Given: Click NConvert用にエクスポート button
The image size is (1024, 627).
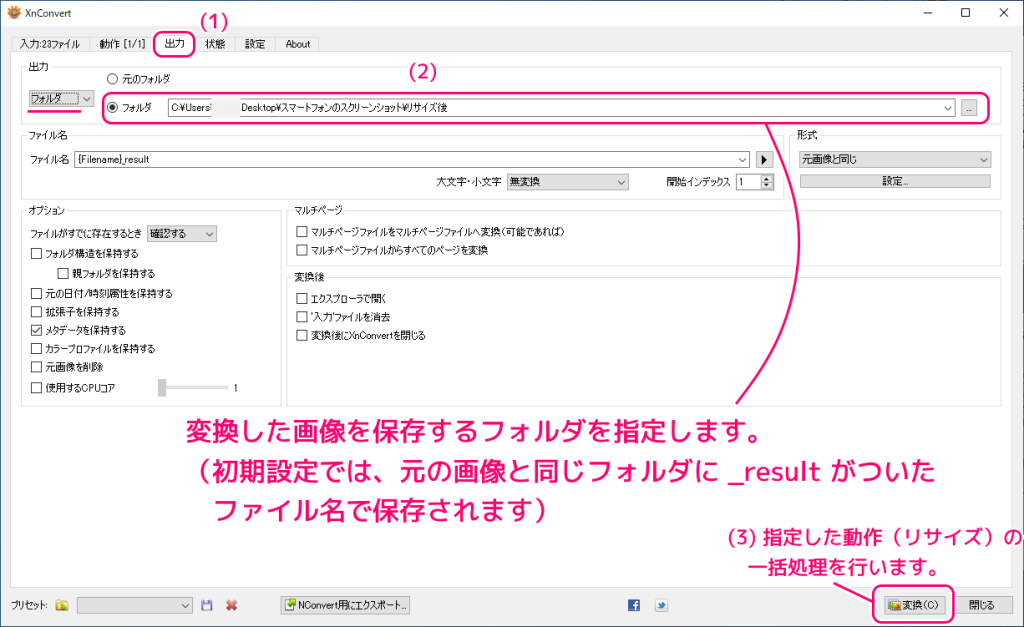Looking at the screenshot, I should tap(345, 605).
